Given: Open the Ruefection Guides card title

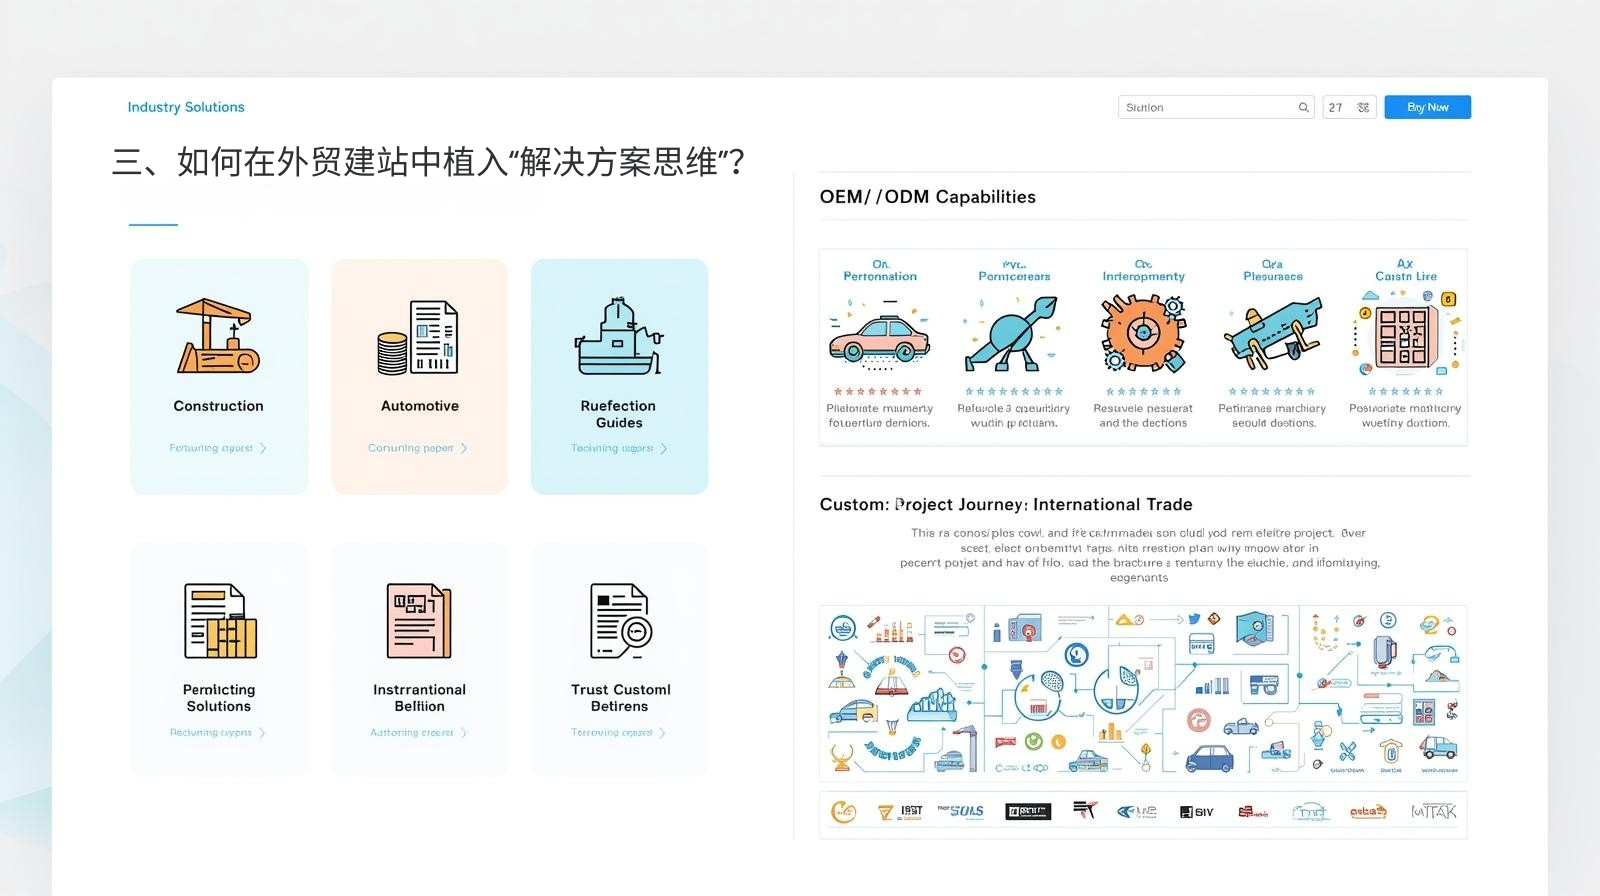Looking at the screenshot, I should click(x=618, y=414).
